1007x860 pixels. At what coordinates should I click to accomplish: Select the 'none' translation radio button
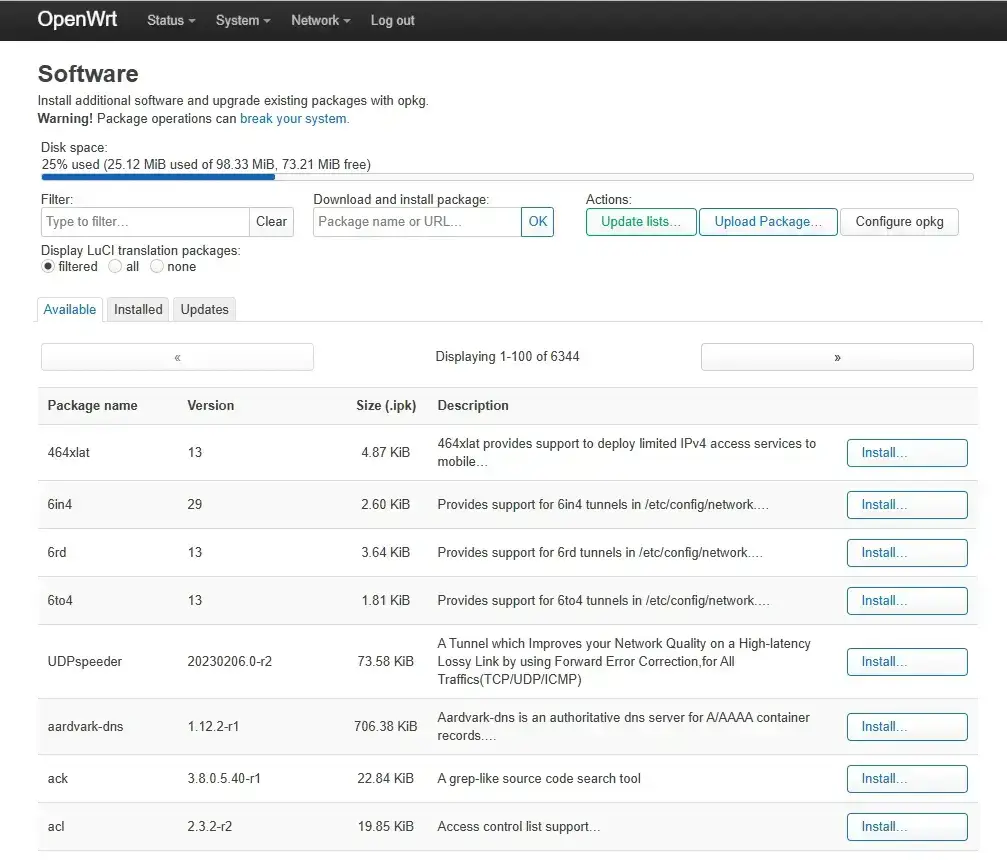pos(157,267)
